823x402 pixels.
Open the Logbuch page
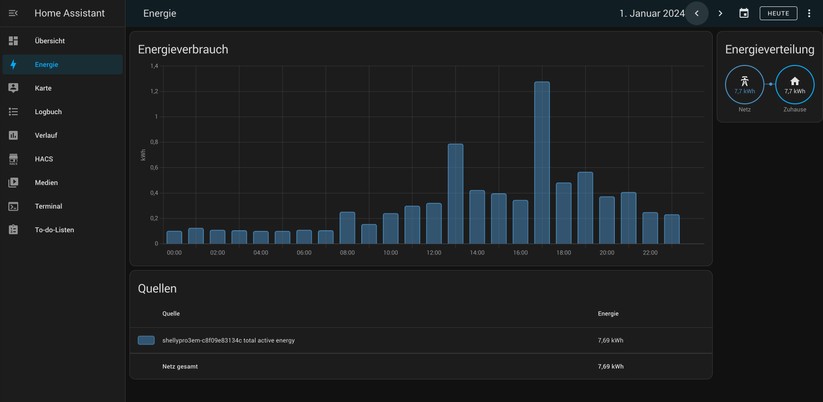tap(48, 112)
